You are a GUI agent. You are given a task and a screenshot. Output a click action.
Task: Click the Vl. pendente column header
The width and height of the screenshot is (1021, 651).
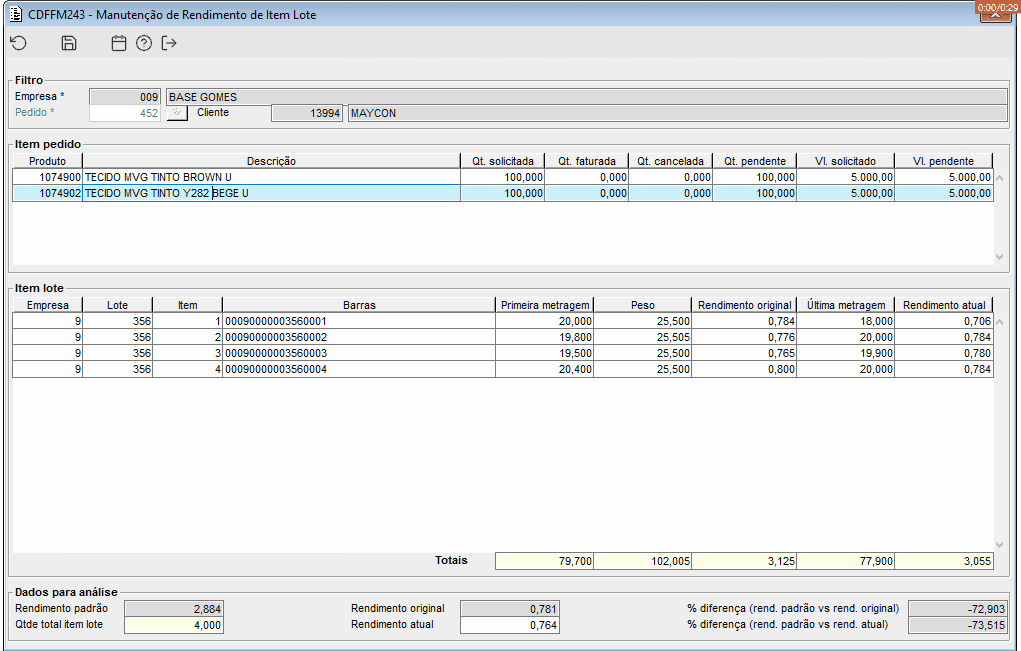944,161
